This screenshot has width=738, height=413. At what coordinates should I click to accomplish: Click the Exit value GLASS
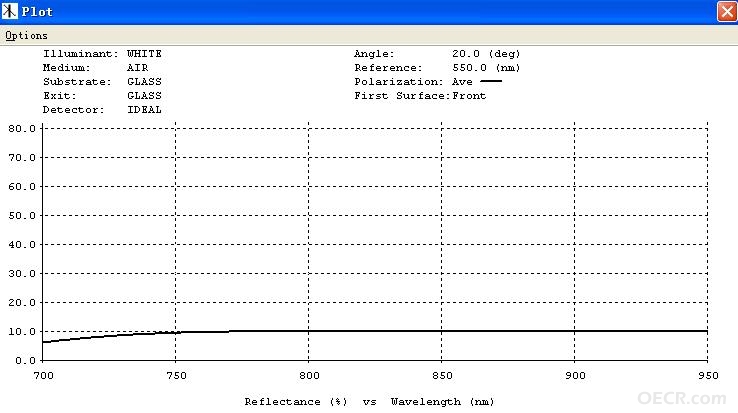pyautogui.click(x=144, y=96)
